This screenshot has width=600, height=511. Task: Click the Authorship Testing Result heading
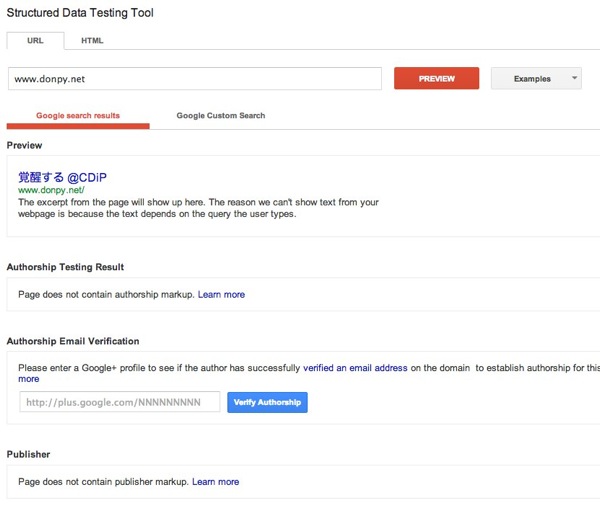(x=65, y=267)
